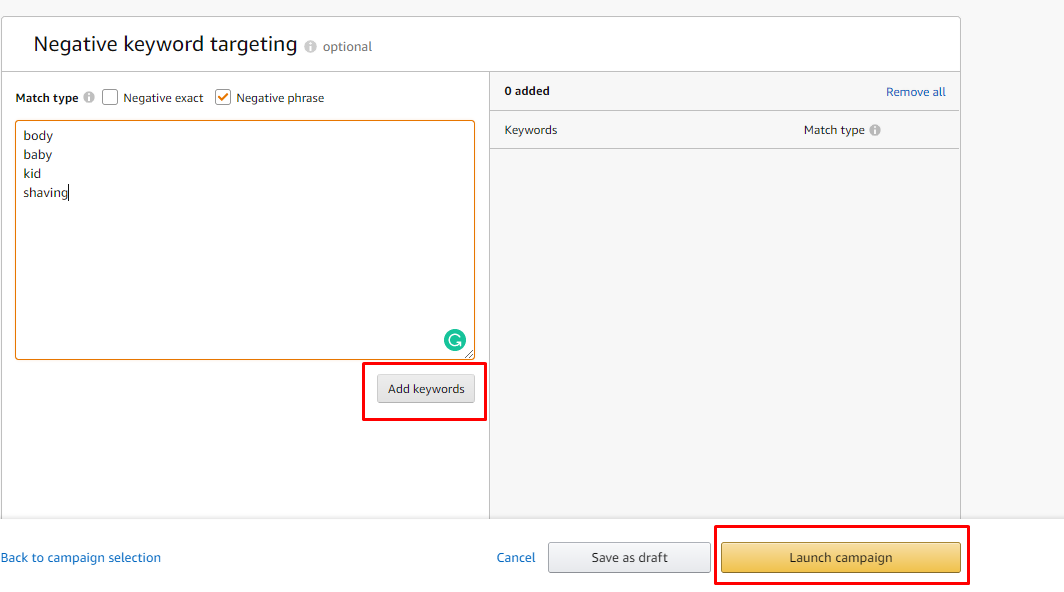
Task: Go back to campaign selection
Action: tap(81, 557)
